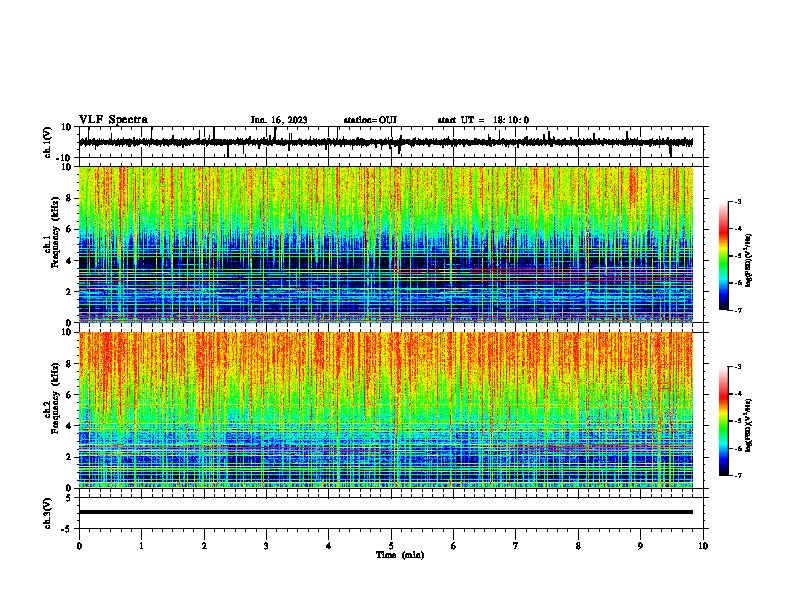Image resolution: width=792 pixels, height=612 pixels.
Task: Click inside the ch.1 spectrogram plot
Action: pos(386,244)
